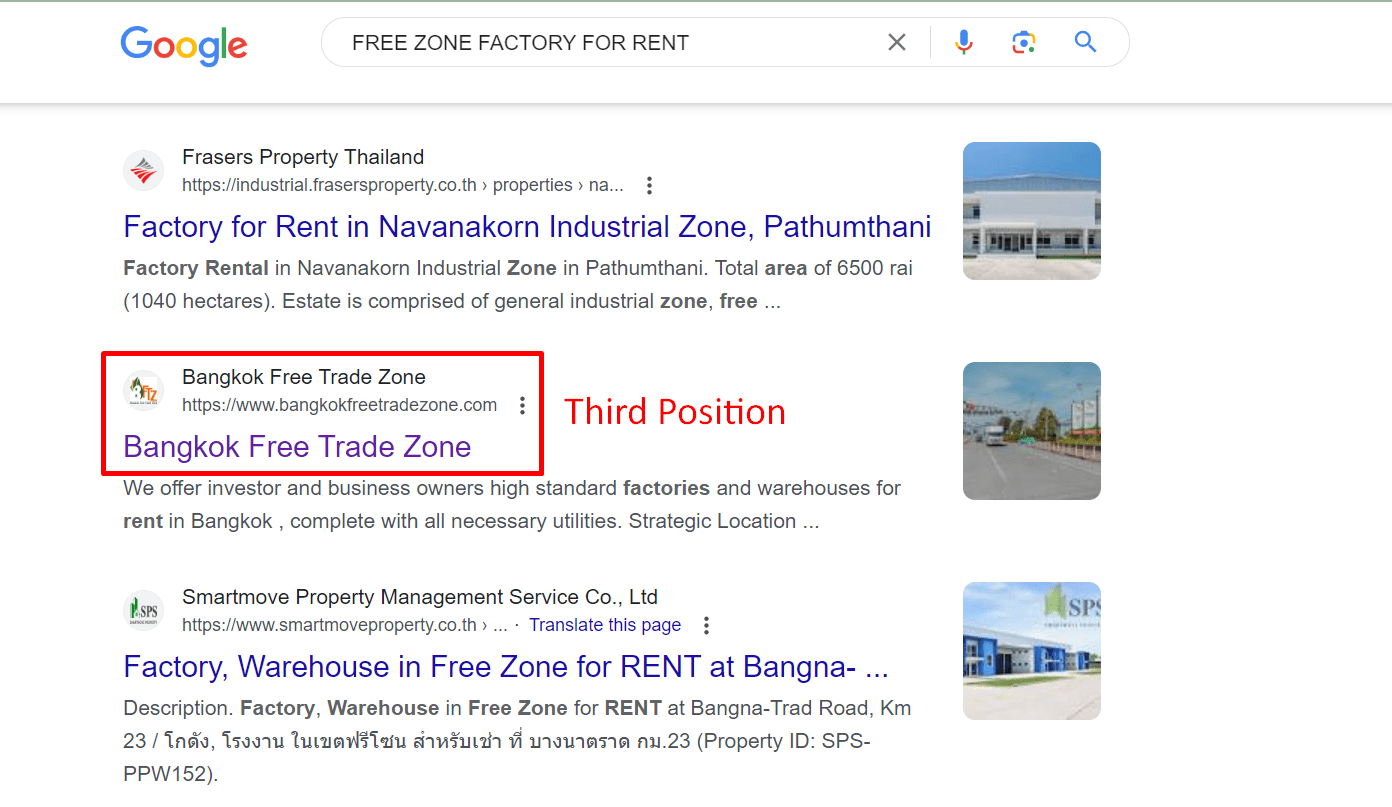
Task: Click Translate this page link
Action: pyautogui.click(x=605, y=625)
